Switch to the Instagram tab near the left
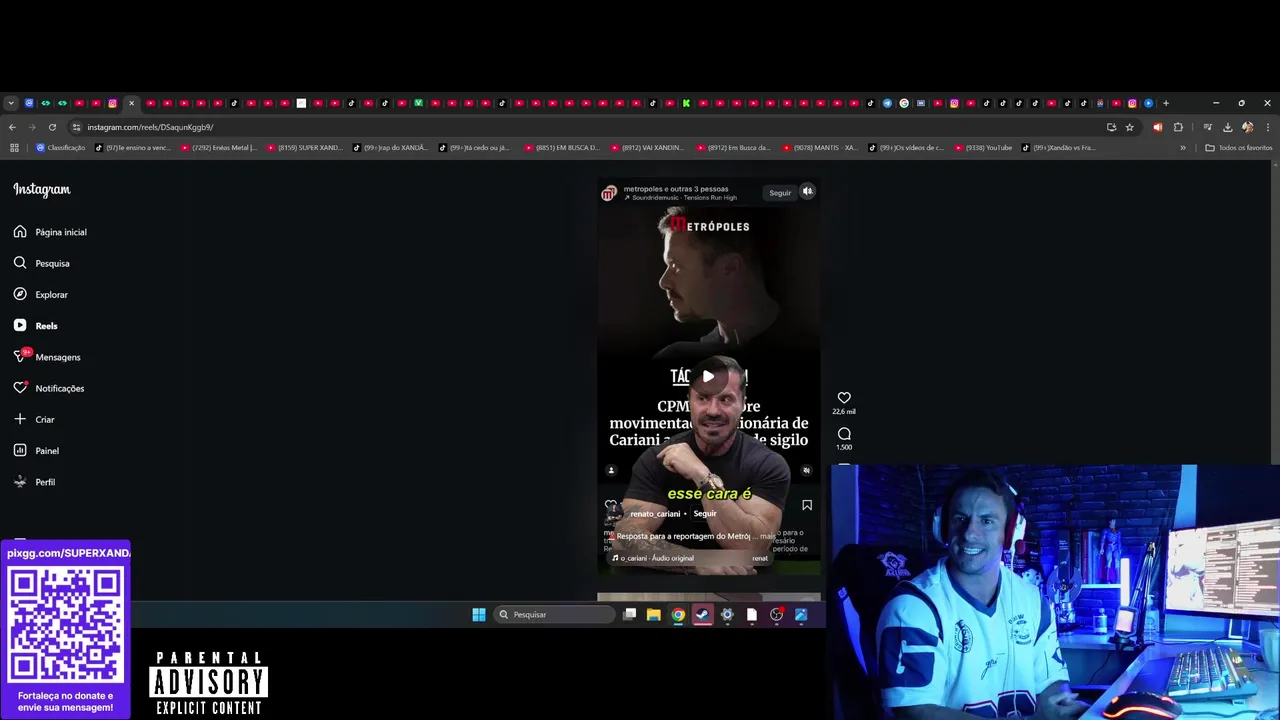Screen dimensions: 1280x720 coord(113,103)
